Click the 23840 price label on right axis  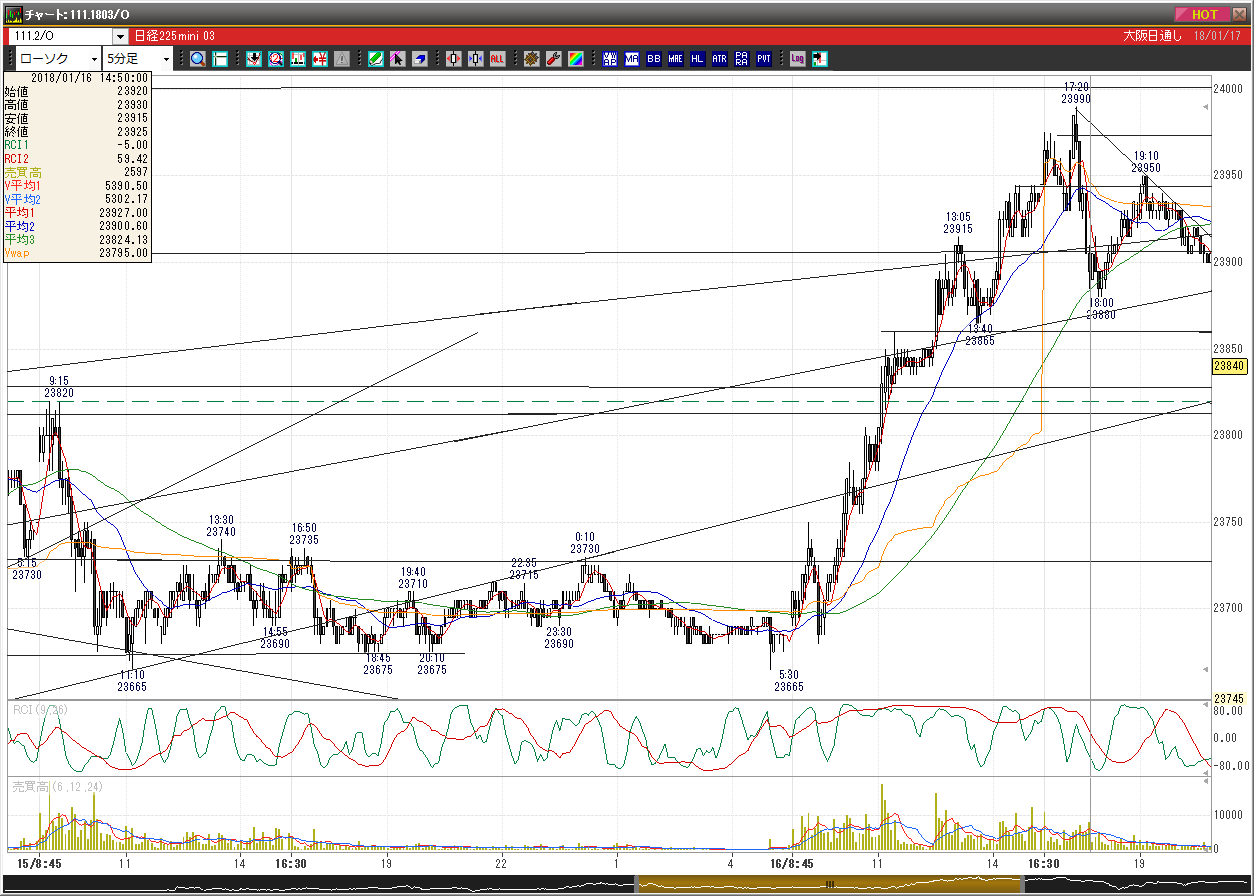pos(1228,367)
